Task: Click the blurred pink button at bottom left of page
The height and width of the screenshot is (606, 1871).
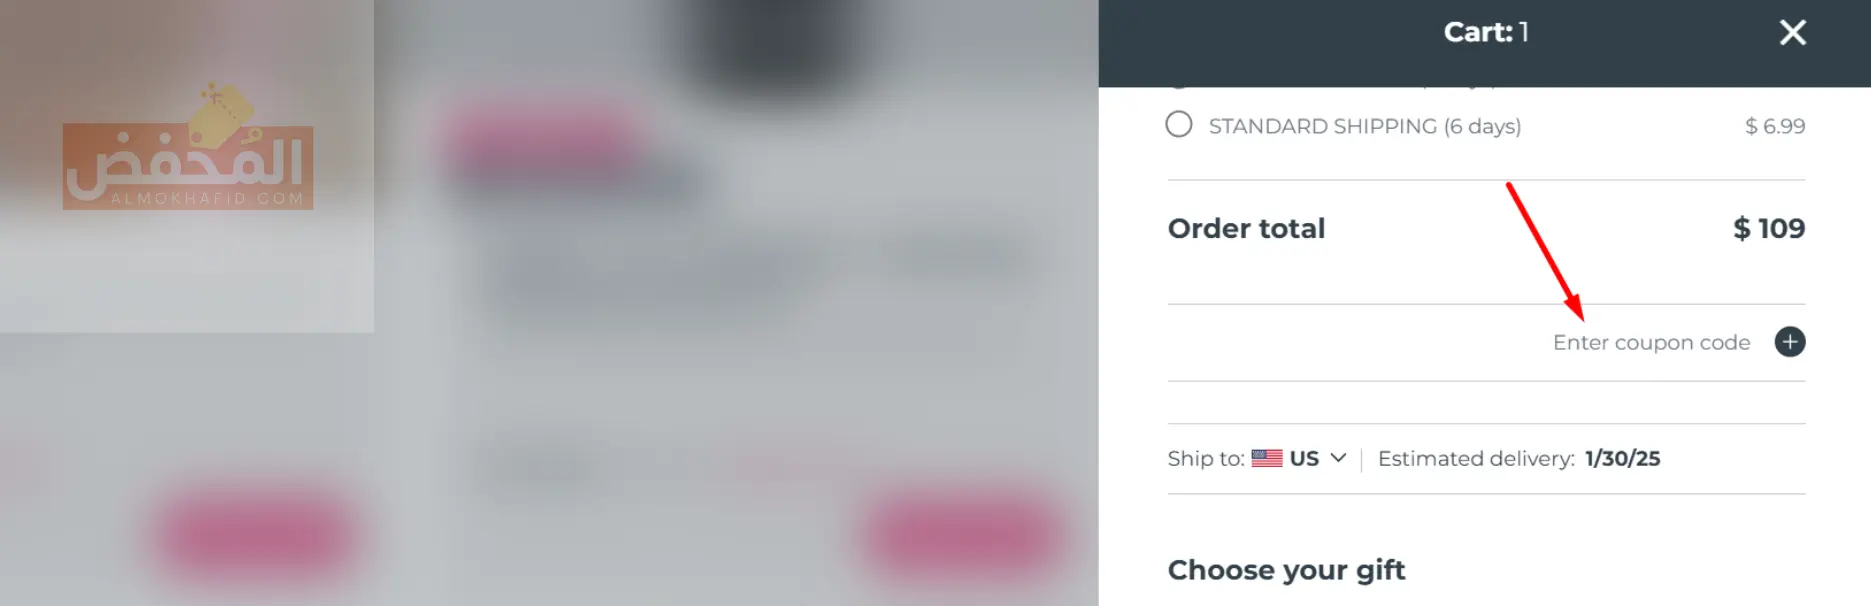Action: point(255,535)
